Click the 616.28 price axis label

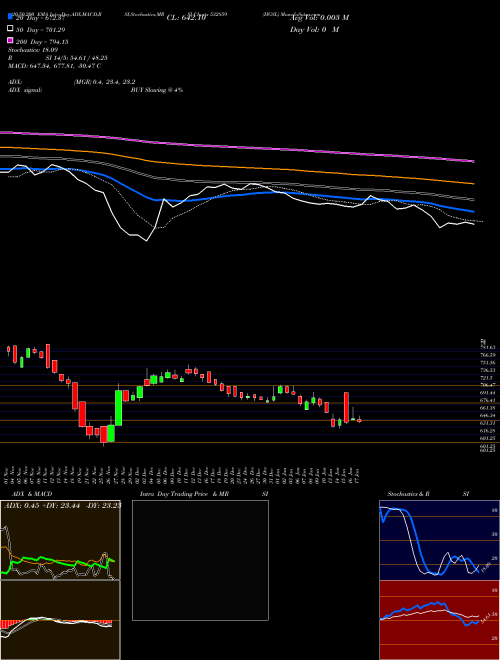pos(487,431)
